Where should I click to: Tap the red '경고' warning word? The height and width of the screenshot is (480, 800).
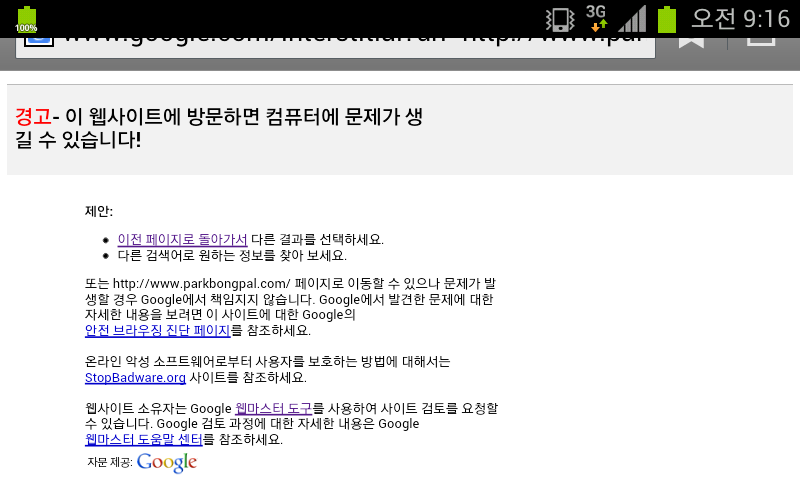pos(33,117)
